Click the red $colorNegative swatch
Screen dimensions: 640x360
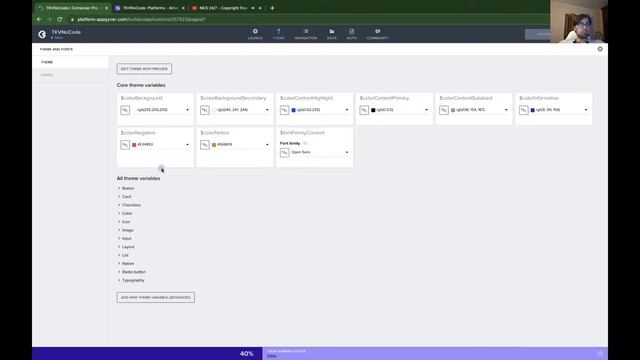click(x=134, y=145)
